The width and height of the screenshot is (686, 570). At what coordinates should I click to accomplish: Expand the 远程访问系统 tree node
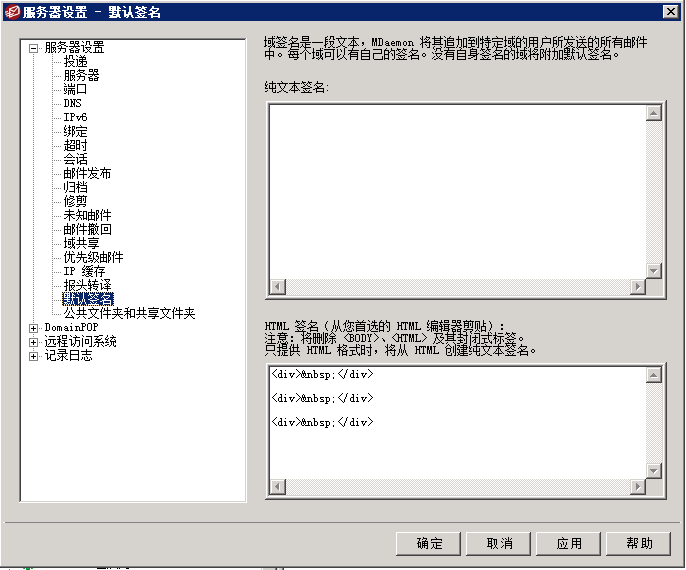click(x=34, y=341)
